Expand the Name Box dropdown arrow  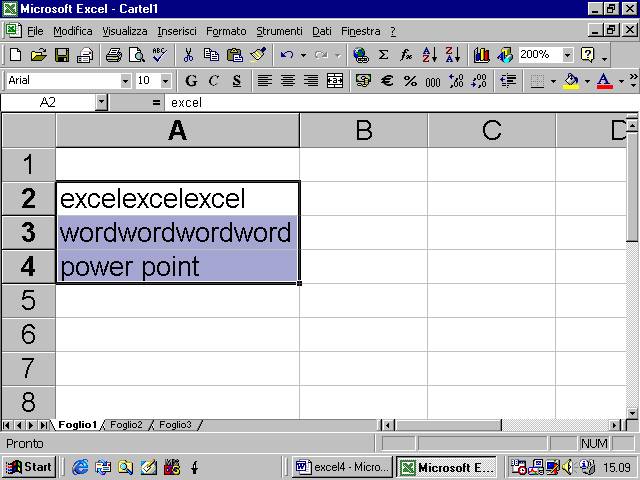pos(101,102)
